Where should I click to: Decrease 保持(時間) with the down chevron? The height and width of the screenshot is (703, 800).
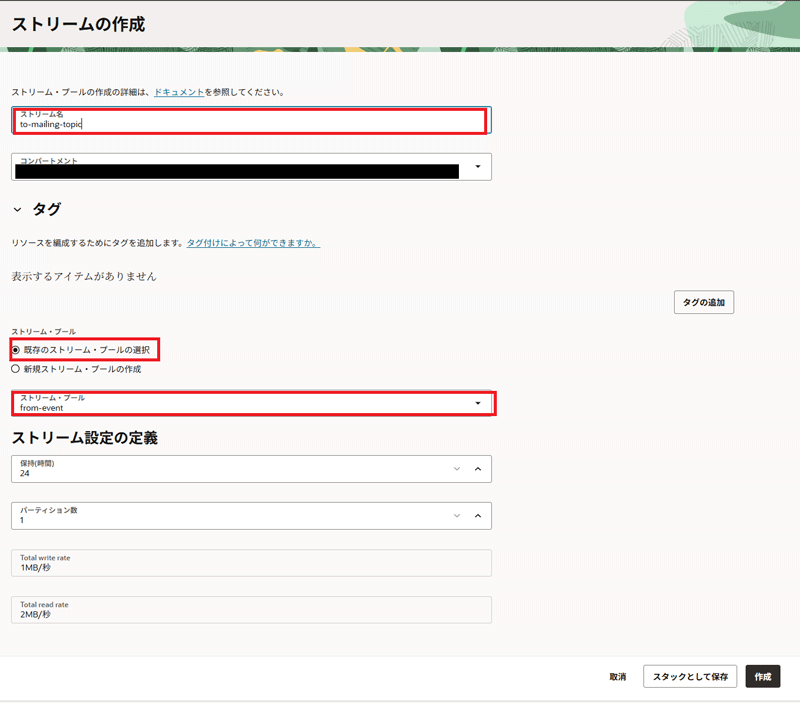point(457,468)
